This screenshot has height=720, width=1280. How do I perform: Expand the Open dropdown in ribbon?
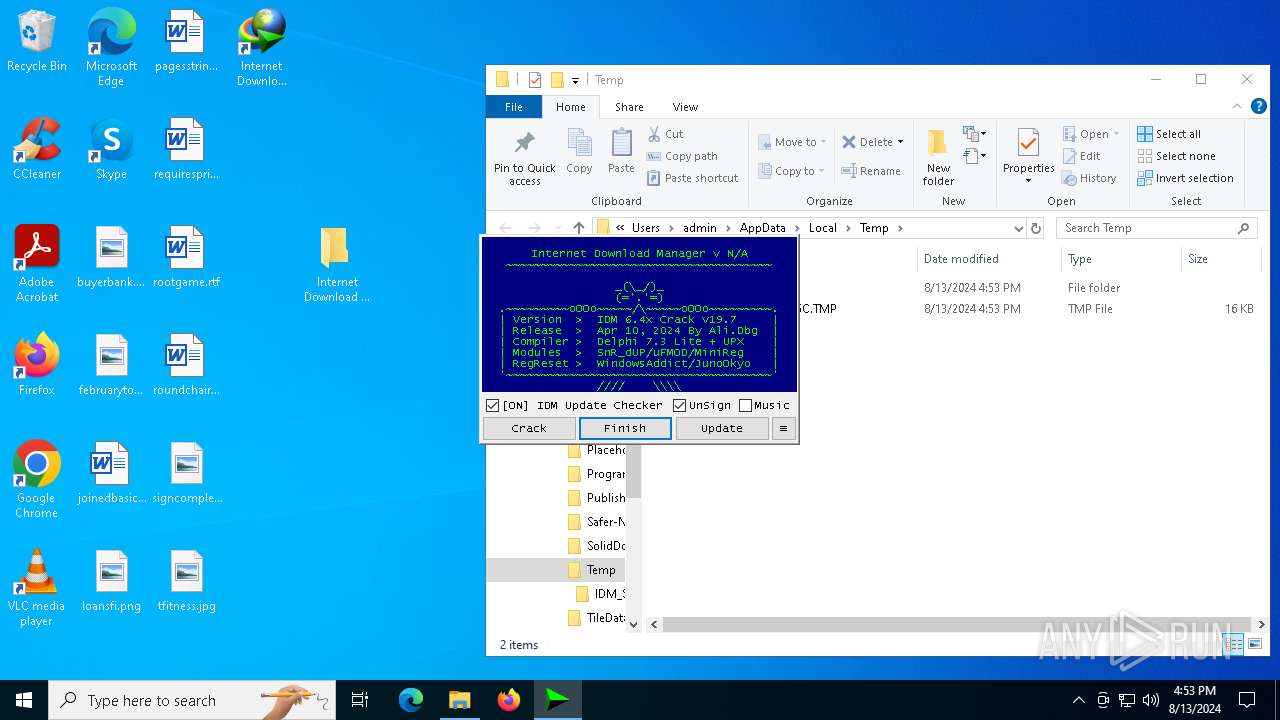tap(1116, 134)
